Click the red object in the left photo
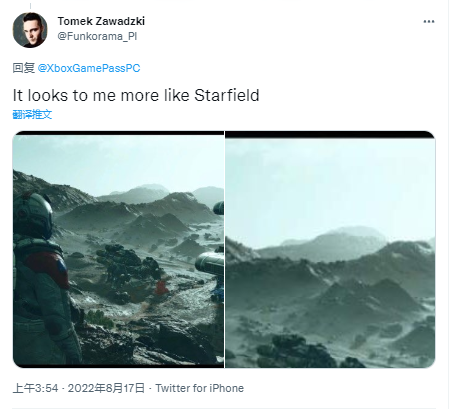451x409 pixels. (162, 288)
